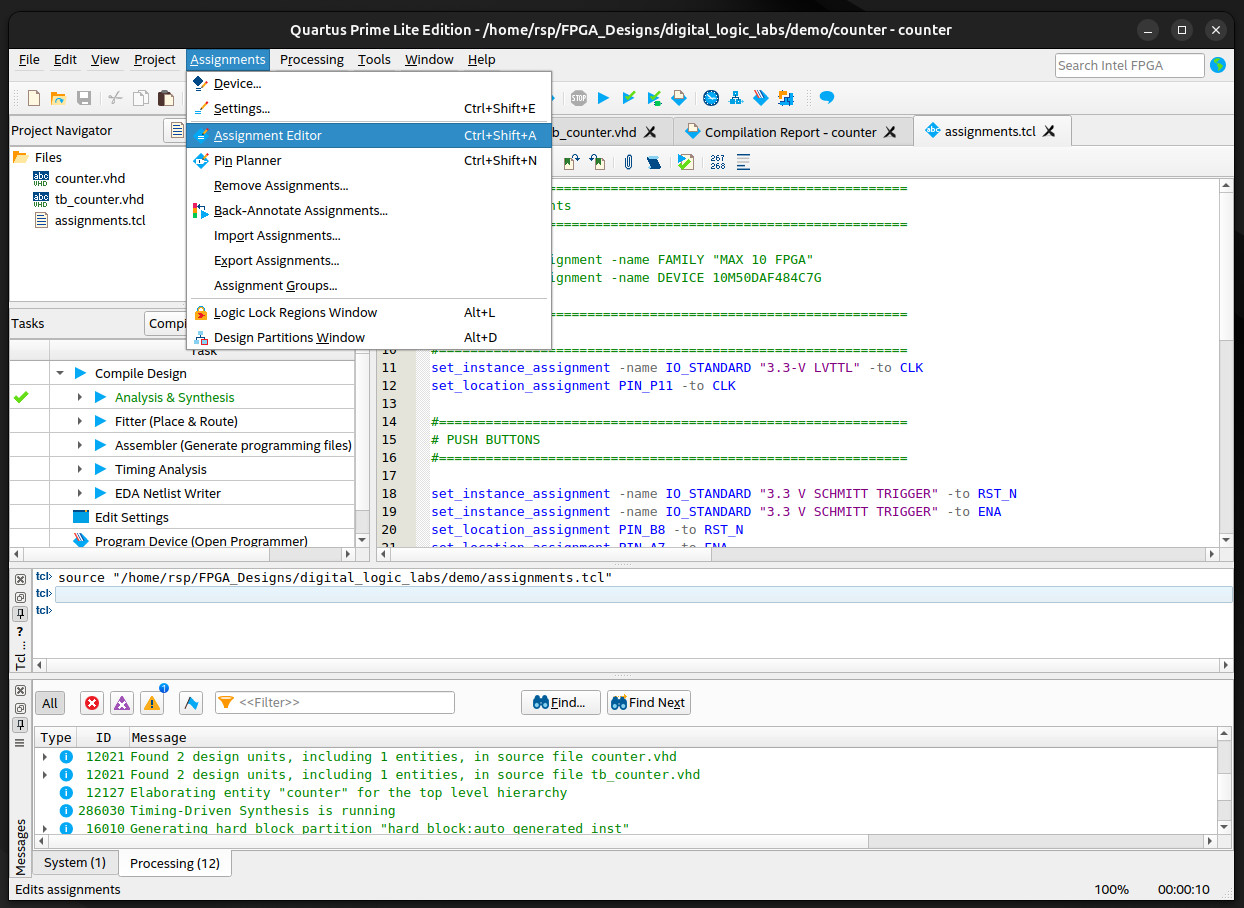Toggle the critical warning messages filter
The image size is (1244, 908).
[x=122, y=703]
